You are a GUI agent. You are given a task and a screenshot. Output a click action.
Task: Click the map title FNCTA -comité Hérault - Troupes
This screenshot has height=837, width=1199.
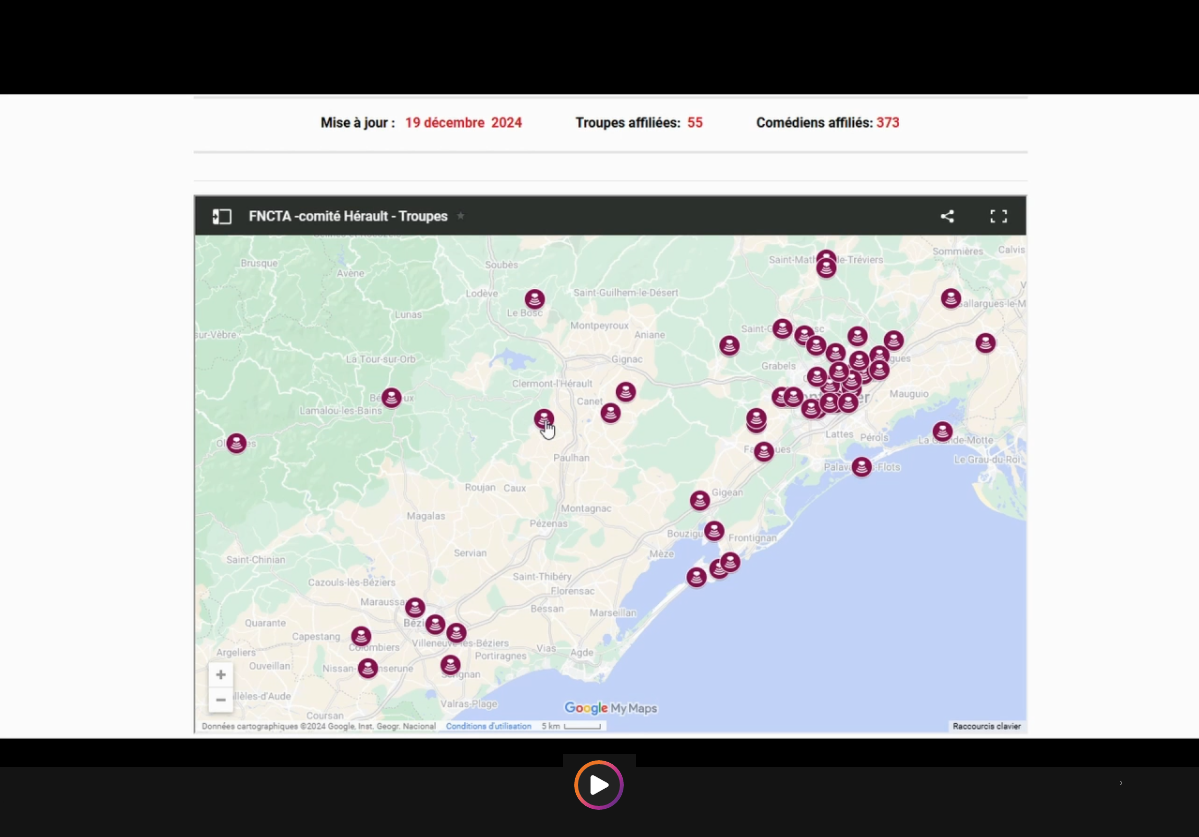[348, 216]
